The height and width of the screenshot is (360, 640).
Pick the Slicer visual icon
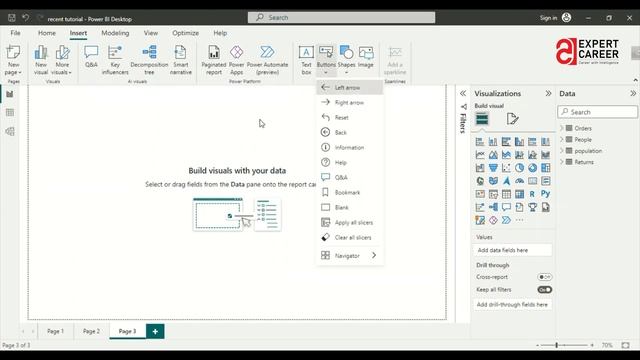493,194
